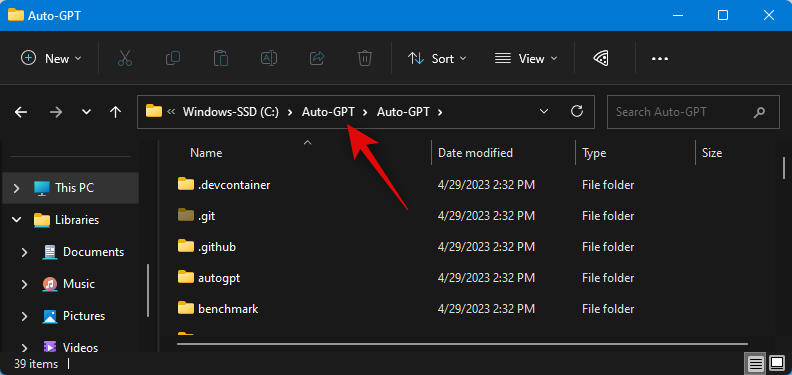Screen dimensions: 792x375
Task: Click the folder icon in address bar
Action: [154, 111]
